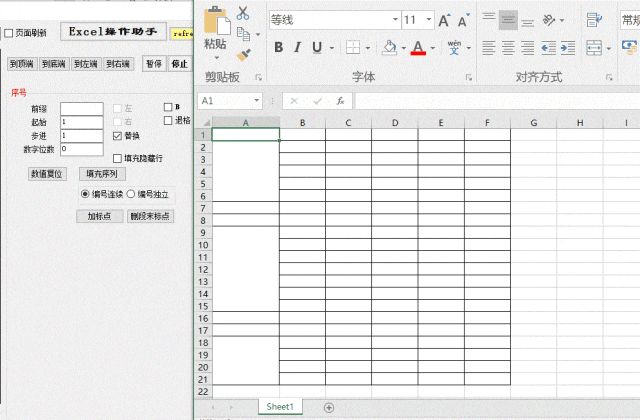Open fill color dropdown arrow
Viewport: 640px width, 420px height.
(404, 48)
